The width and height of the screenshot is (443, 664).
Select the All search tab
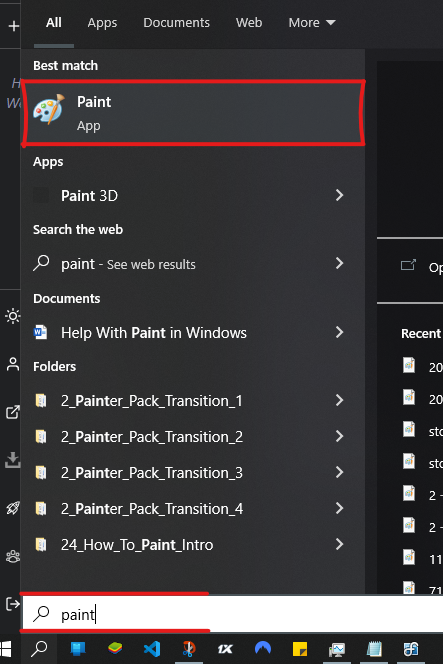[54, 22]
